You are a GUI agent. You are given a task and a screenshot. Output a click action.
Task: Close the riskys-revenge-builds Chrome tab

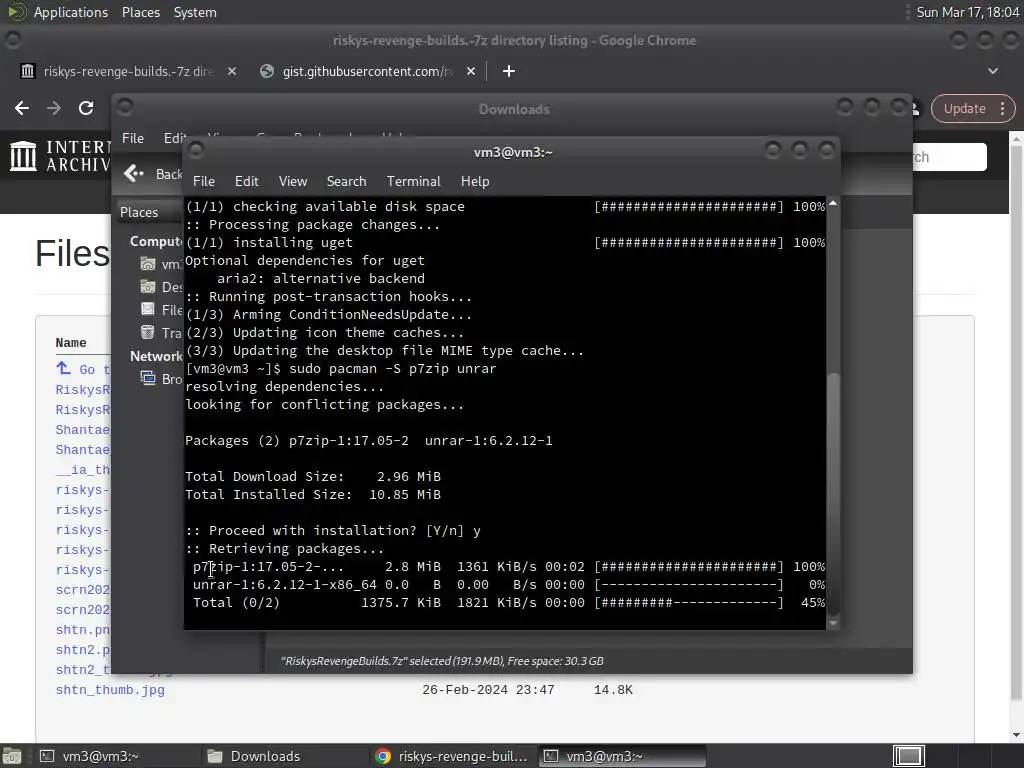(232, 71)
